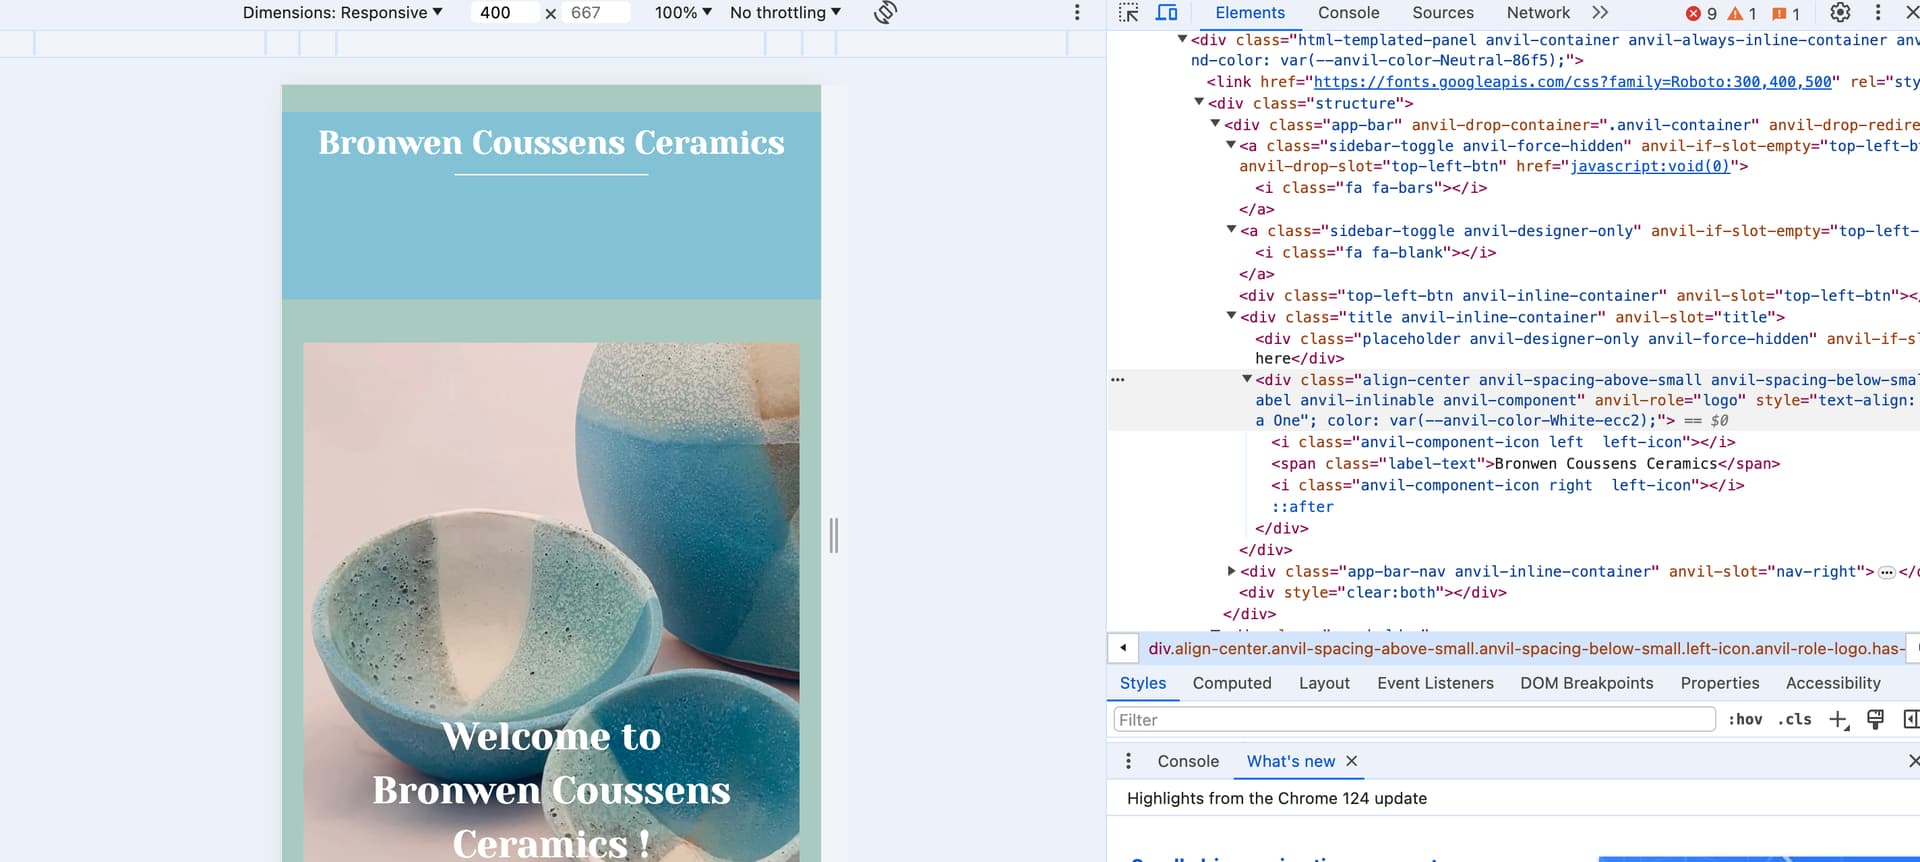Click the breadcrumb div.align-center.anvil-spacing-above-small
The image size is (1920, 862).
tap(1525, 648)
